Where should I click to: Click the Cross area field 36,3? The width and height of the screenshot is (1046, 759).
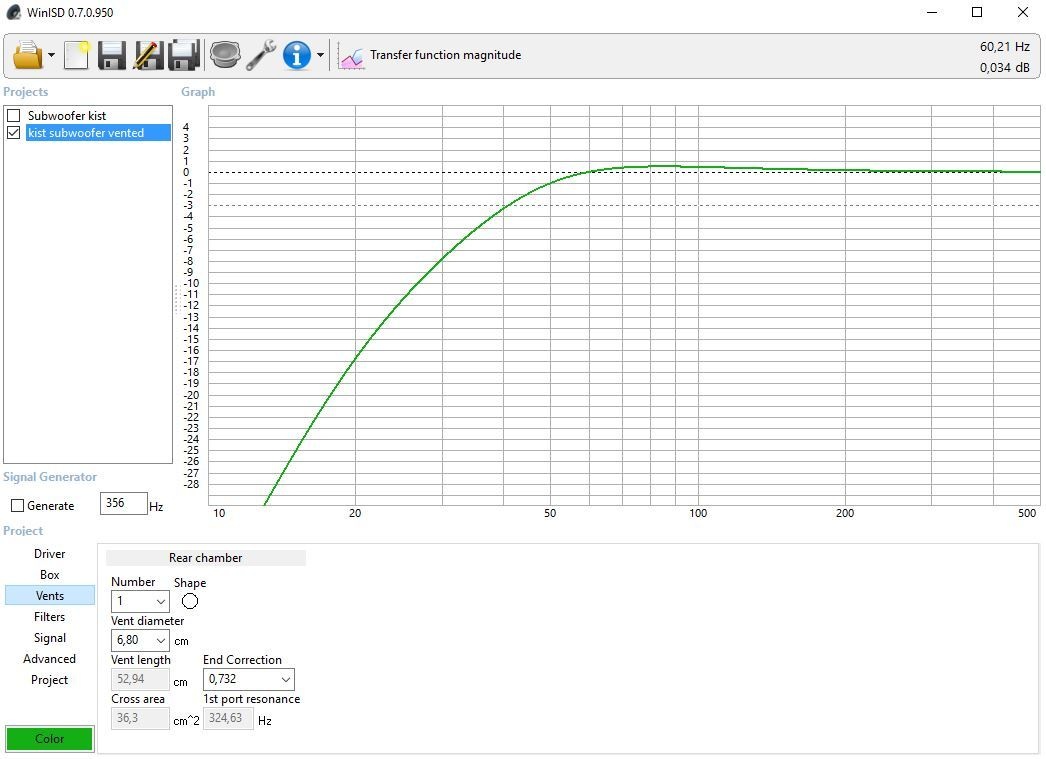pyautogui.click(x=140, y=718)
